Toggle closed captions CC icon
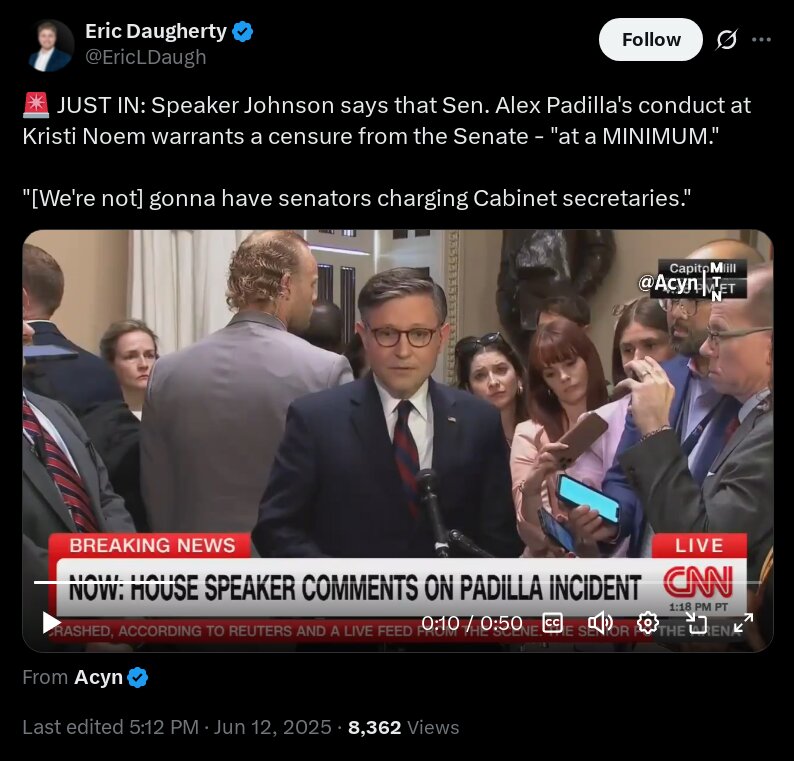 (x=552, y=623)
